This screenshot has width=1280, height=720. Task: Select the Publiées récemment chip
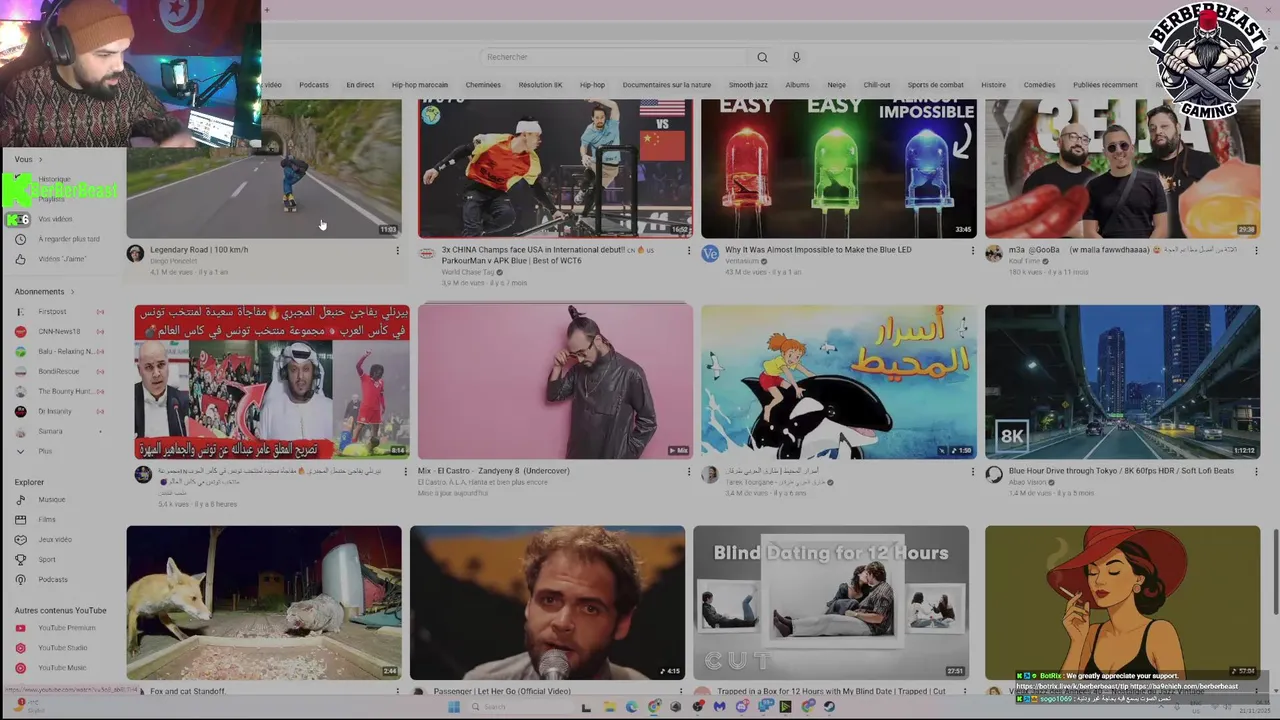[x=1105, y=85]
